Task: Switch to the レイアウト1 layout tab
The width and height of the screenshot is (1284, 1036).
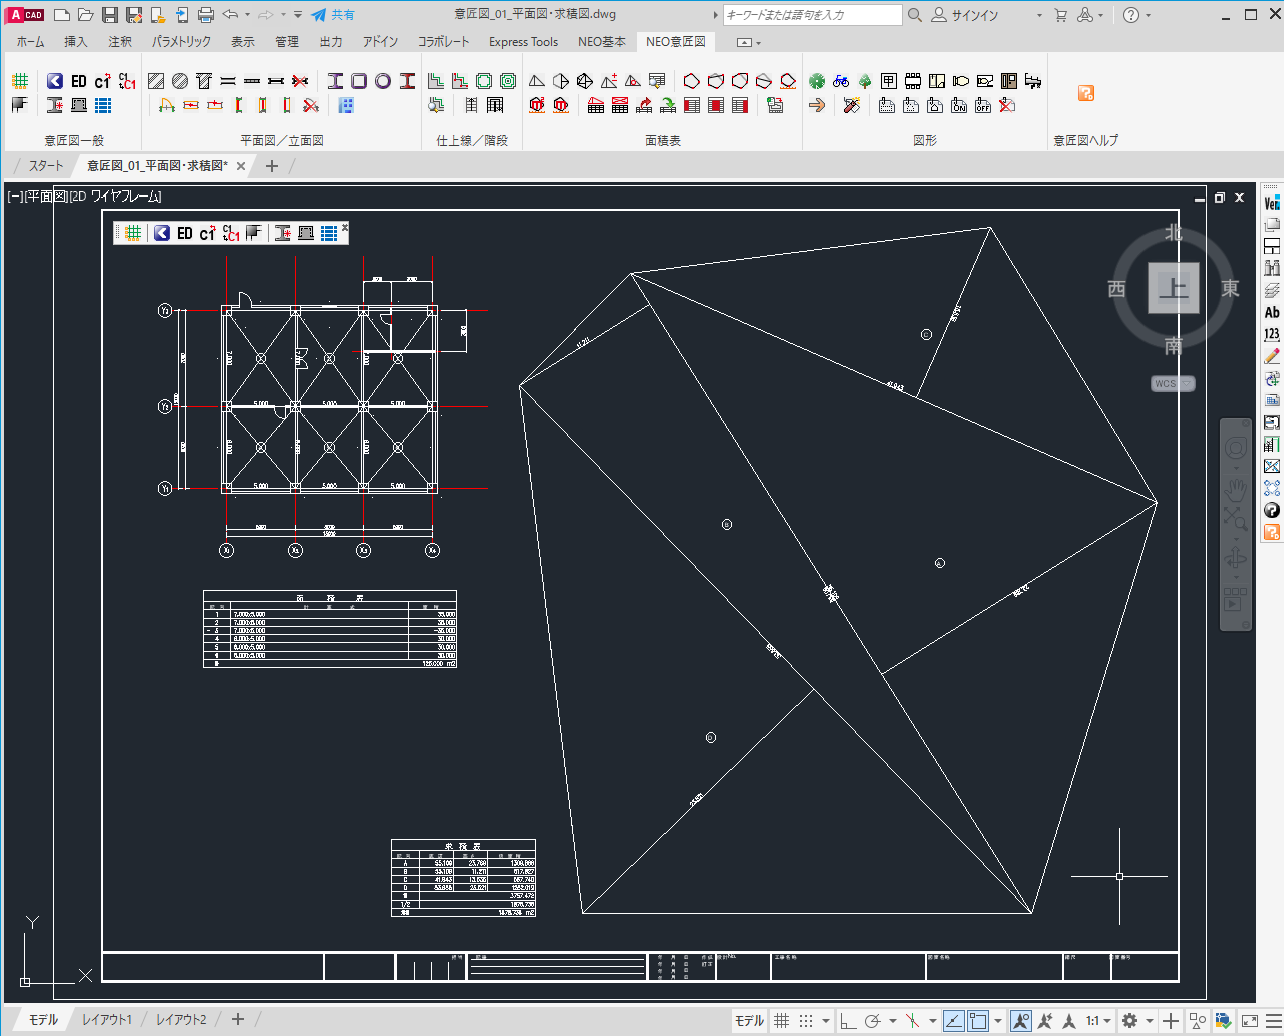Action: click(107, 1020)
